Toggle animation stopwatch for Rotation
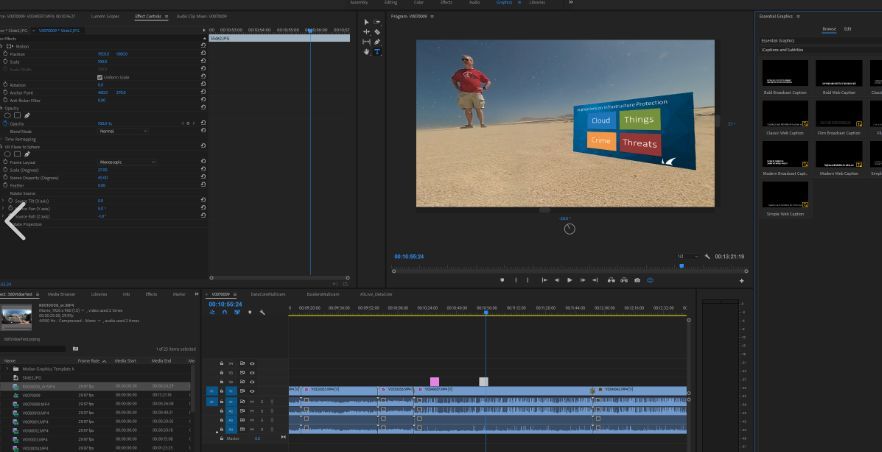The image size is (882, 452). [6, 85]
